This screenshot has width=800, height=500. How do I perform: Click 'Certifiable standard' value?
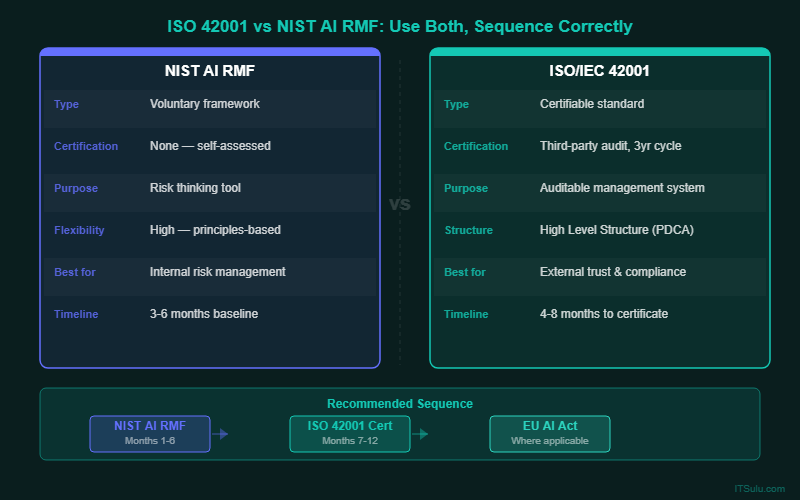point(592,104)
